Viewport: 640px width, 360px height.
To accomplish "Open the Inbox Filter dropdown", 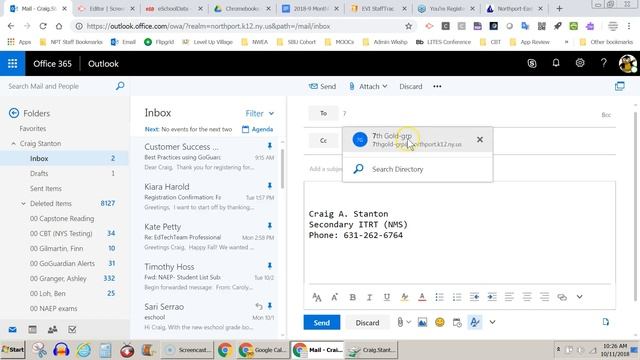I will (x=260, y=113).
